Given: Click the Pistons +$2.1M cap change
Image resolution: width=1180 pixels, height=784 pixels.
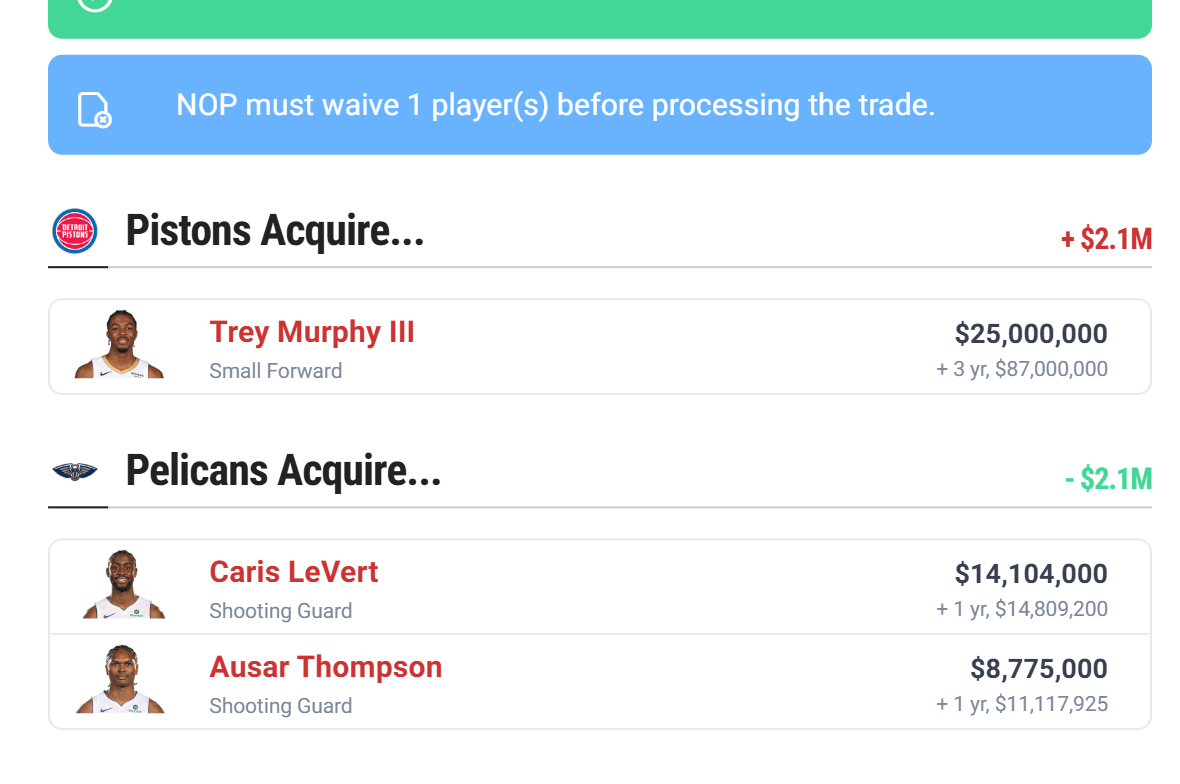Looking at the screenshot, I should pyautogui.click(x=1106, y=240).
